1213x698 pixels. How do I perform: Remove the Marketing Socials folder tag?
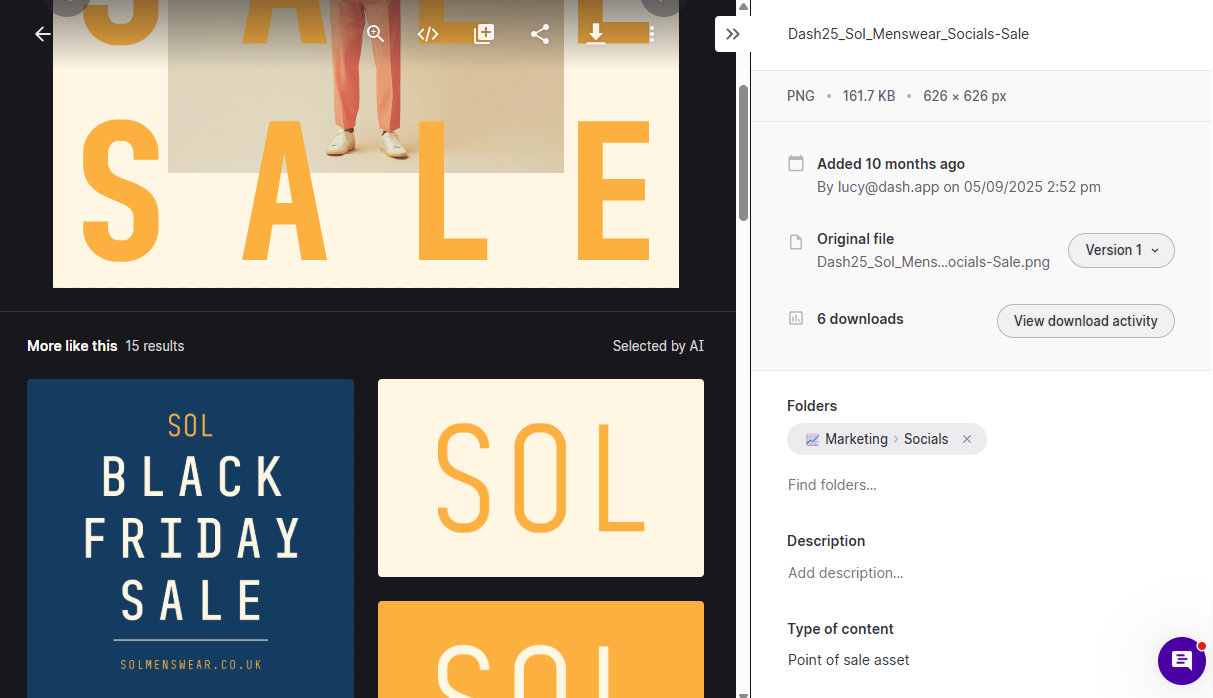(967, 439)
